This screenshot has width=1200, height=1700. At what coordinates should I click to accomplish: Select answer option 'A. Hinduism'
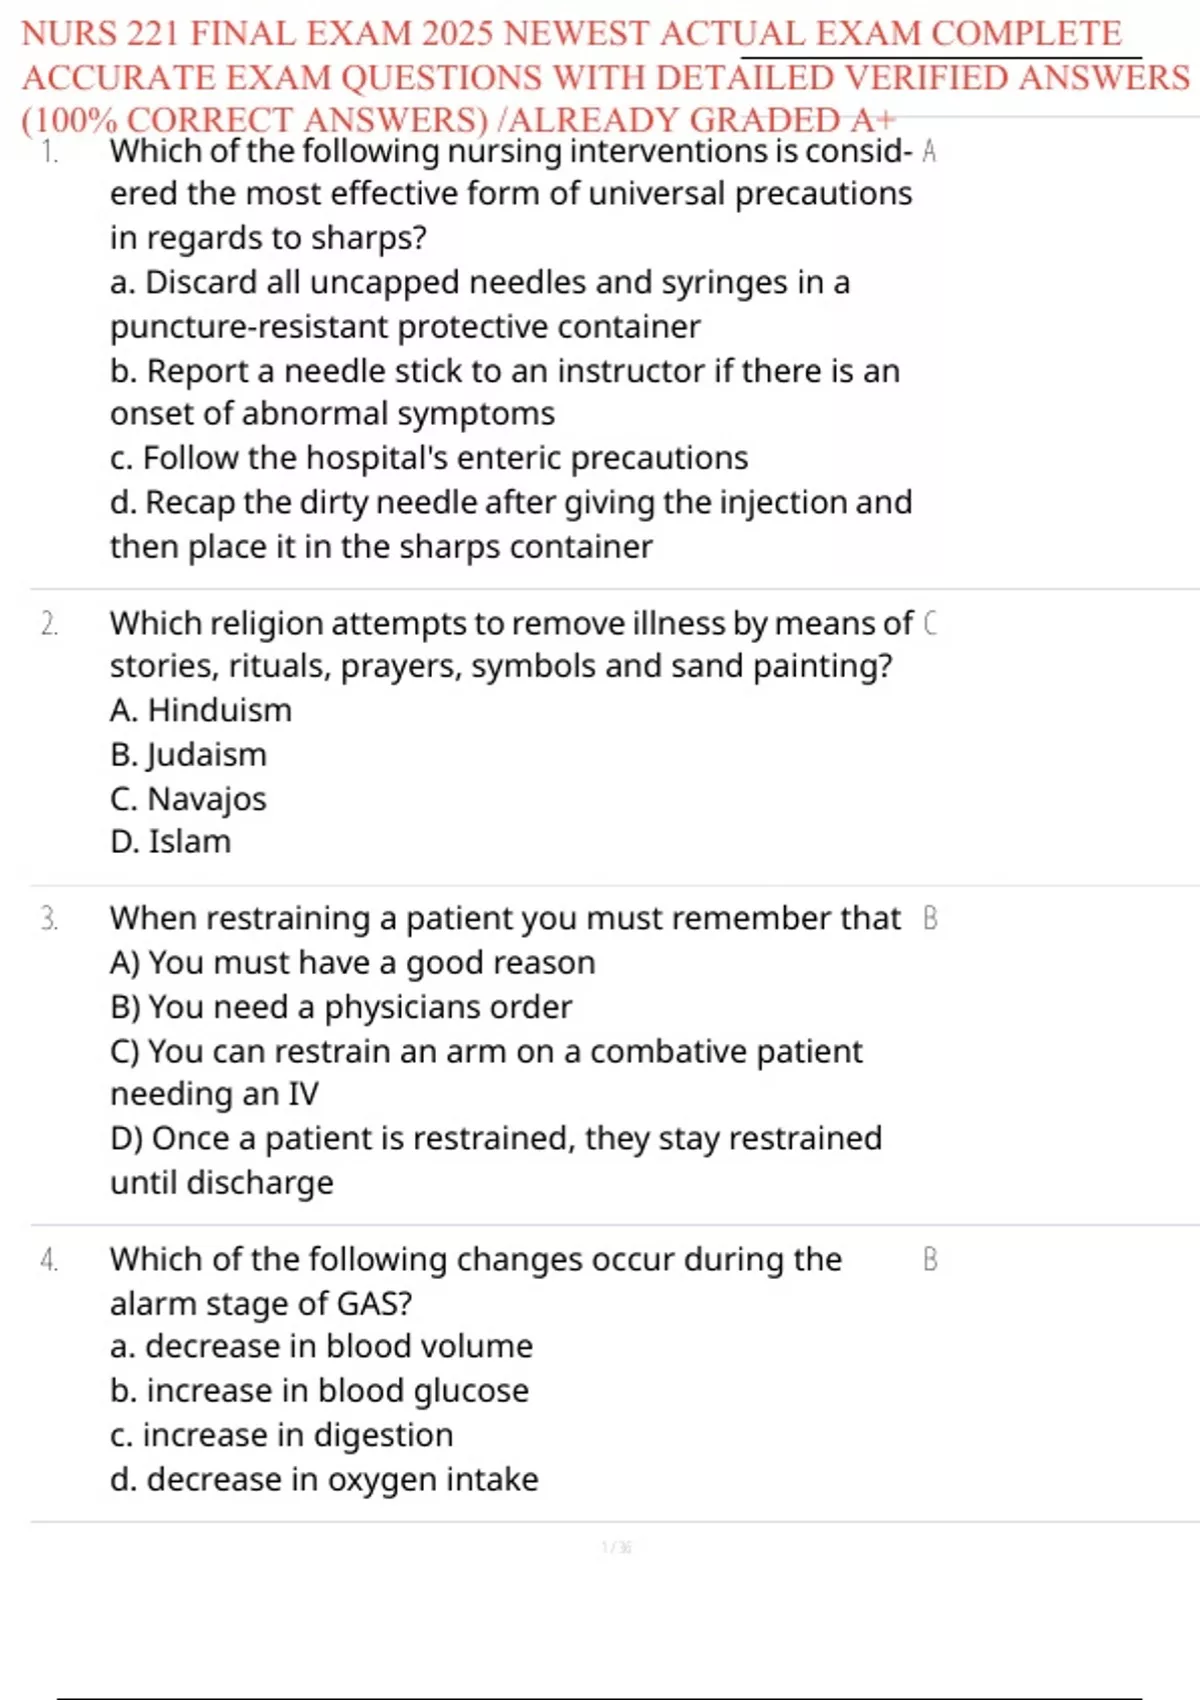(x=201, y=710)
